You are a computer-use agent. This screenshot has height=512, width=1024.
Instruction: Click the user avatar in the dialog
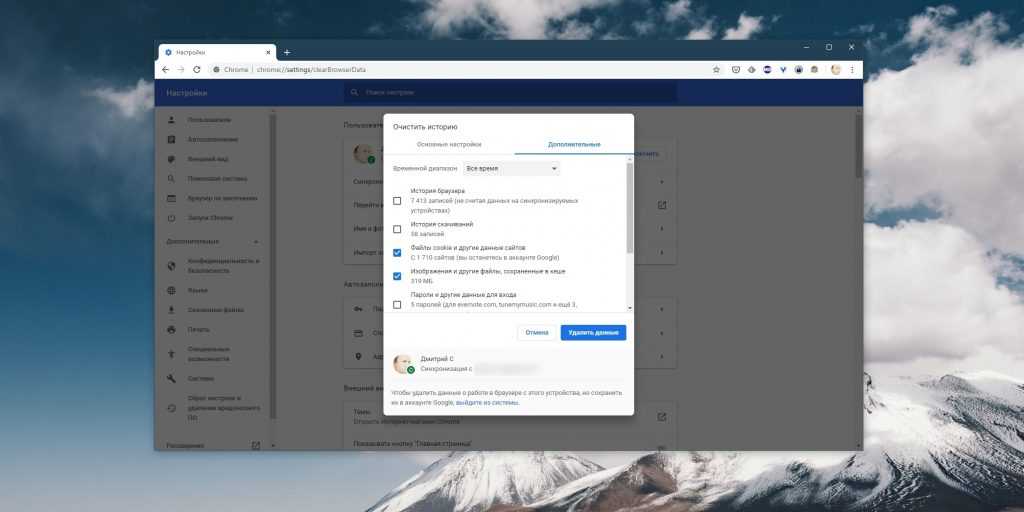(x=403, y=364)
